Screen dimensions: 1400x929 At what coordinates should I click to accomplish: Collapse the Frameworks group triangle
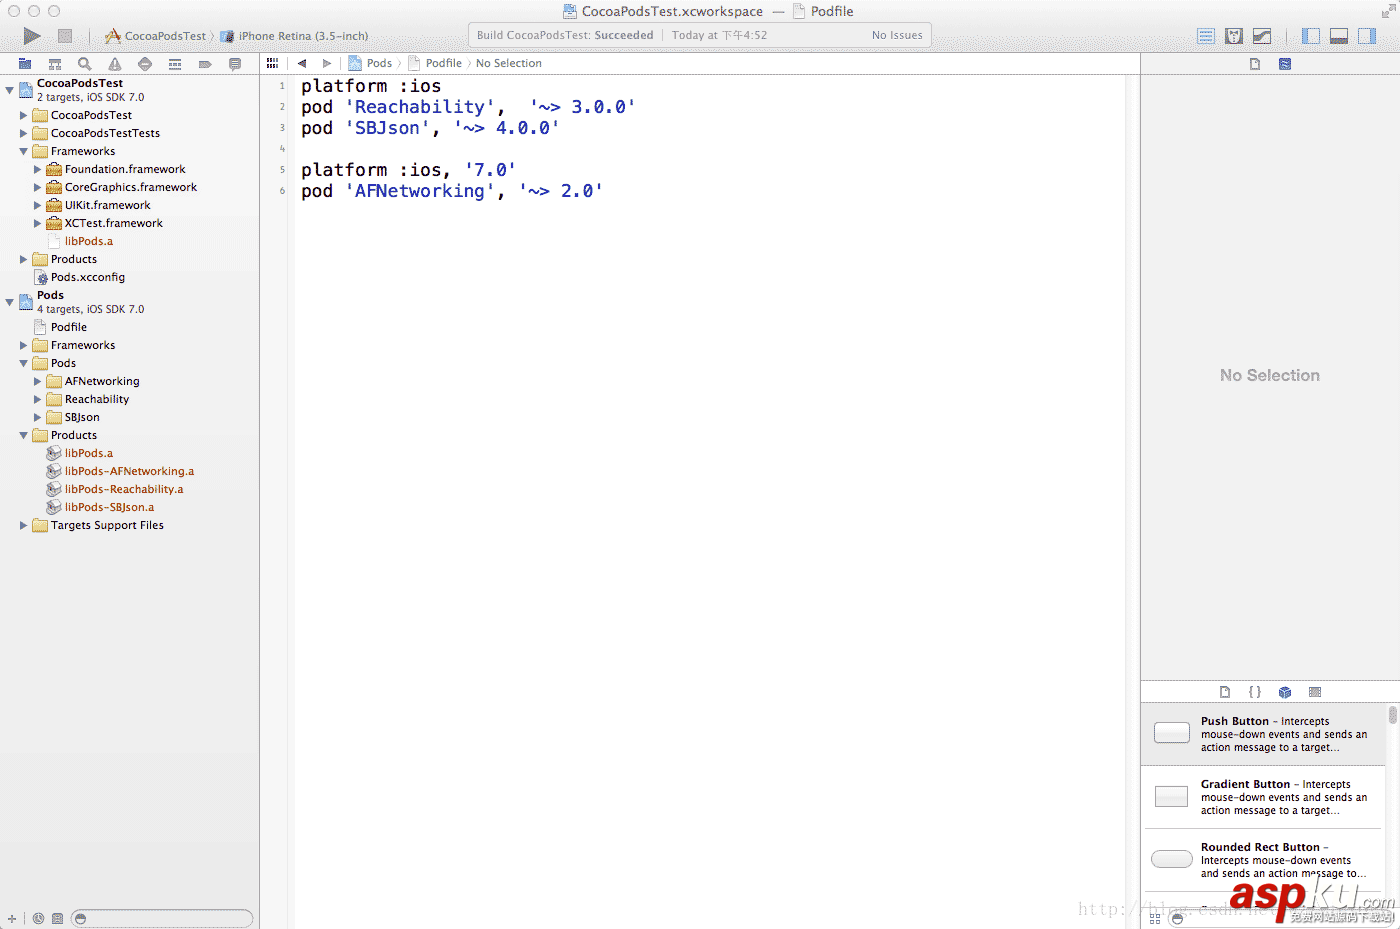(24, 150)
